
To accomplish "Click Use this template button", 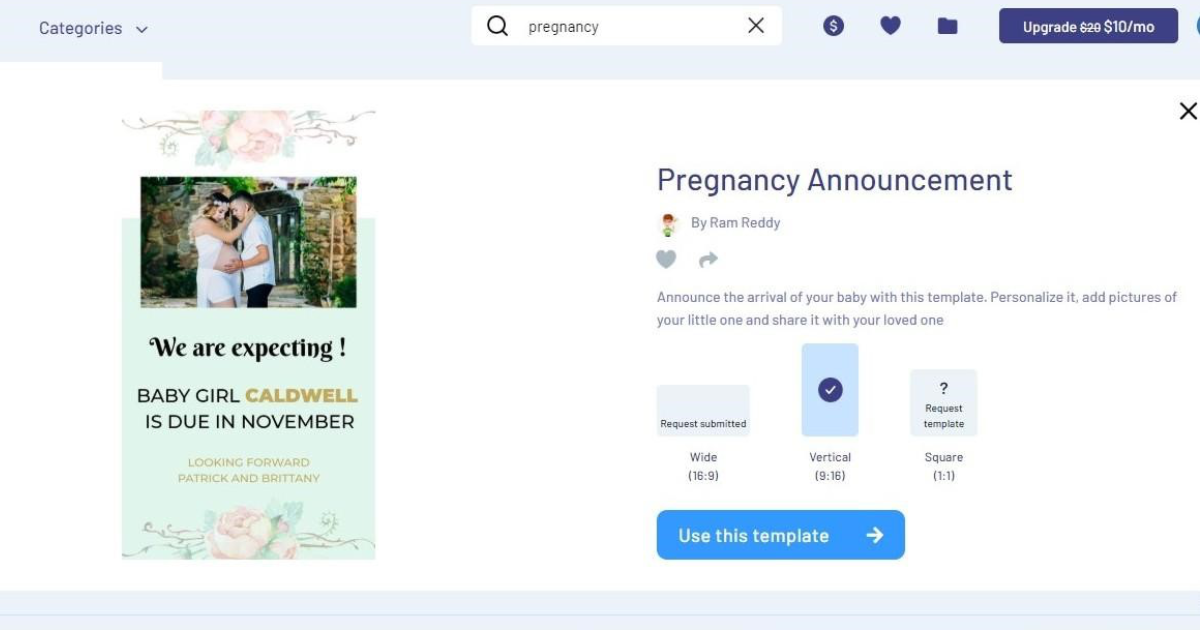I will 781,535.
